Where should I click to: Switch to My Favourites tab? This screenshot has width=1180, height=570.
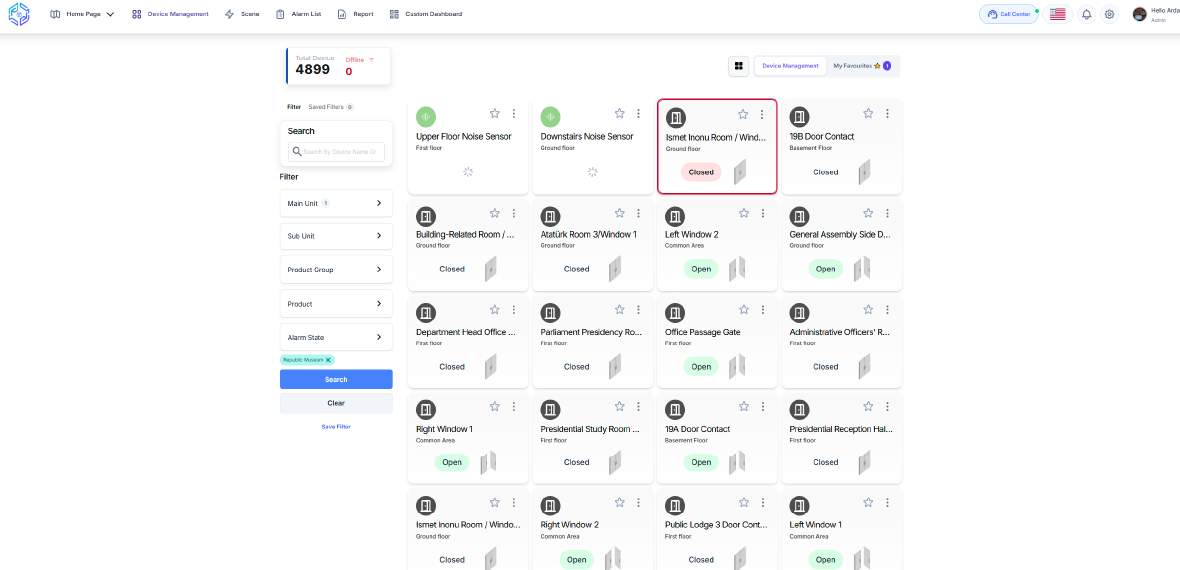click(861, 66)
